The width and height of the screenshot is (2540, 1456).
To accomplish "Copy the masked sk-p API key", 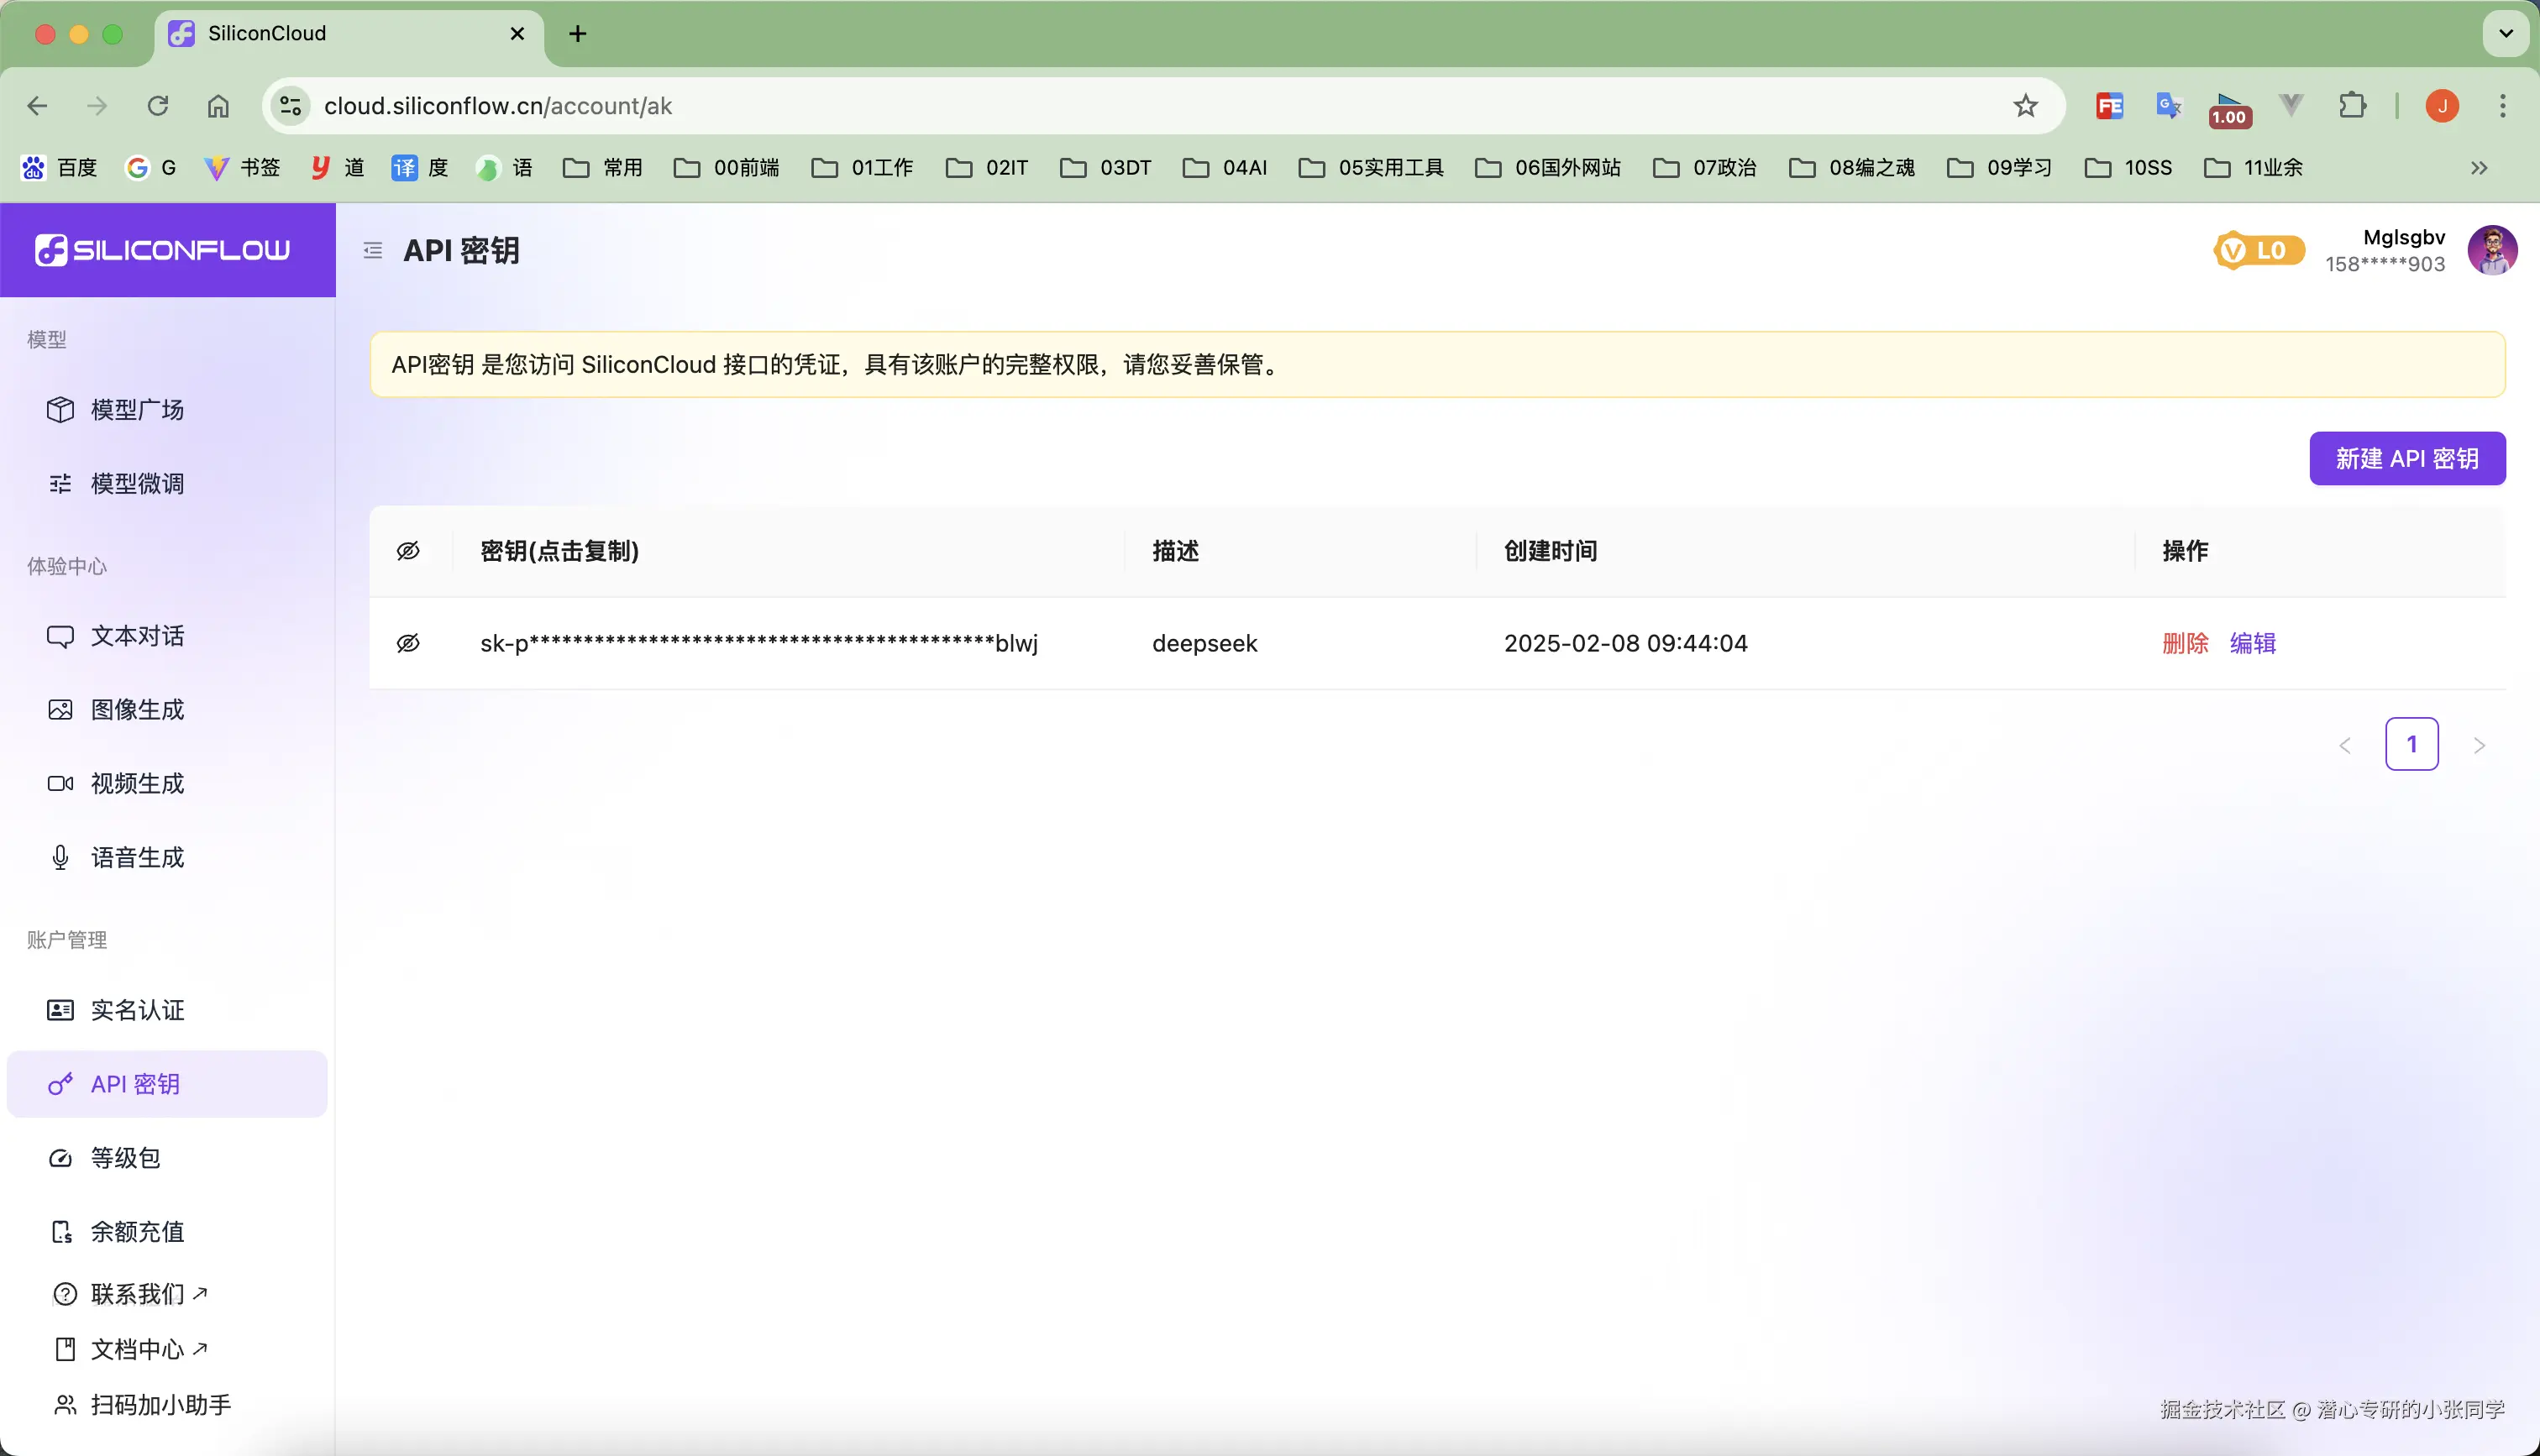I will [758, 643].
